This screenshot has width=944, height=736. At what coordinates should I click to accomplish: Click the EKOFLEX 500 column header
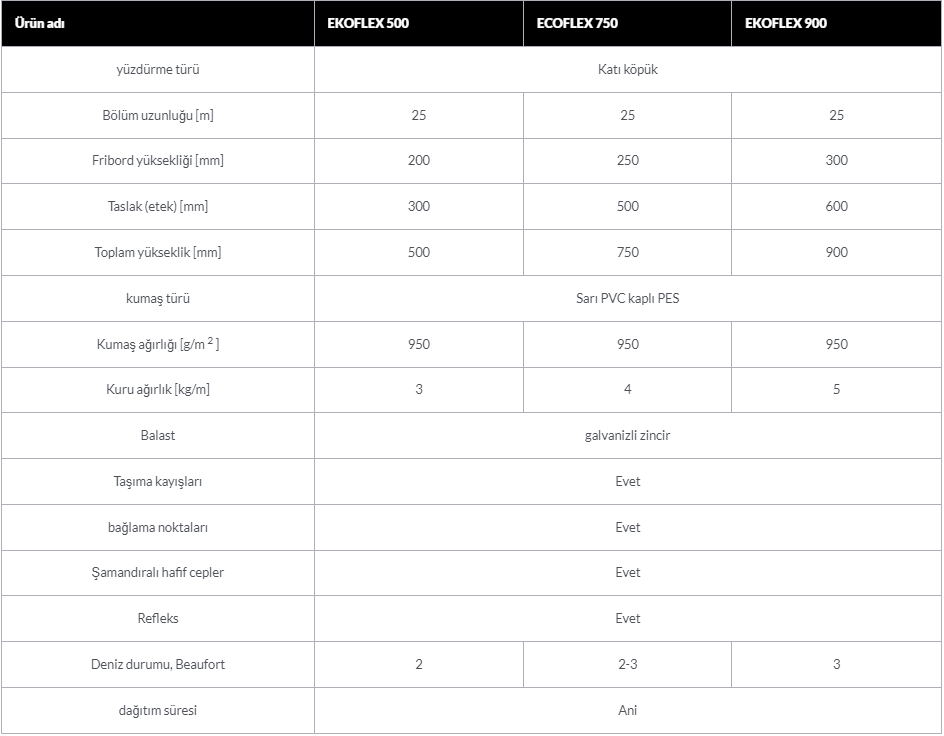[x=418, y=23]
